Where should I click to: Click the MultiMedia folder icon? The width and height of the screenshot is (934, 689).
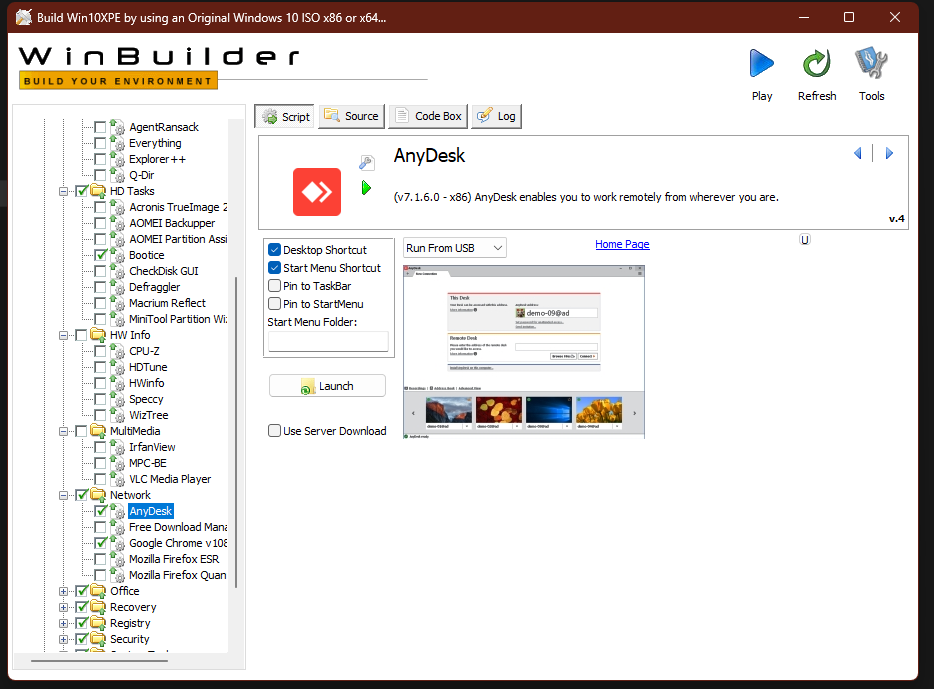coord(98,431)
